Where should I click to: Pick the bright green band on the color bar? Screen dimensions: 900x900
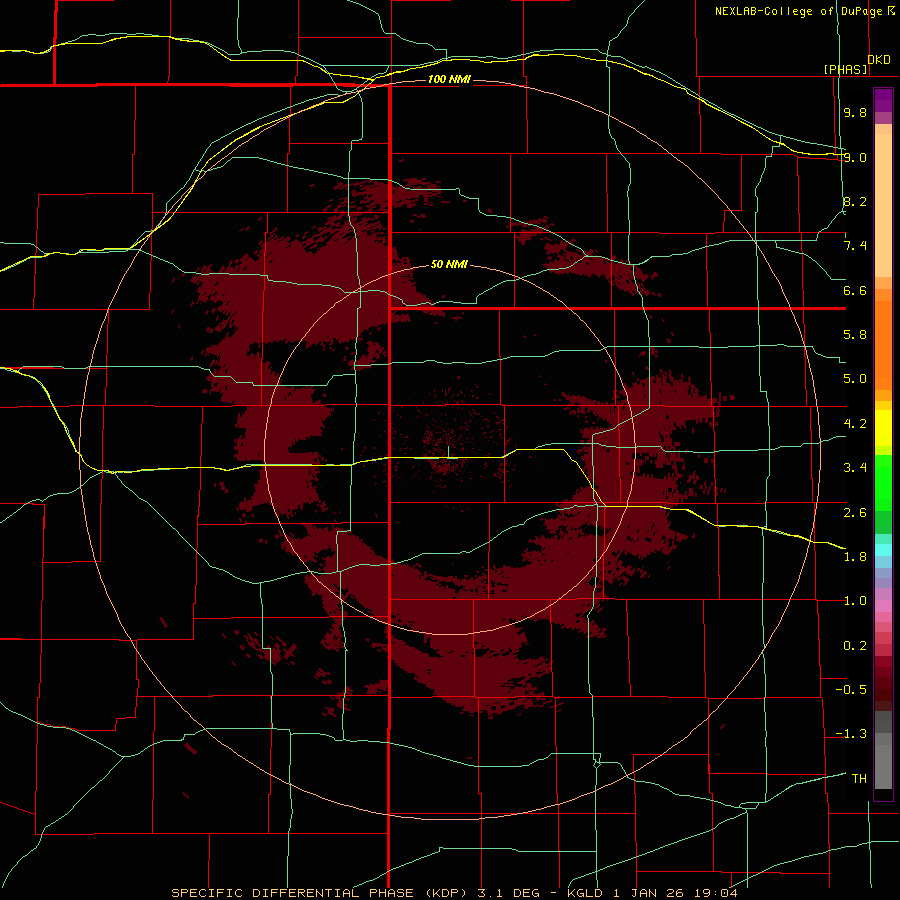pyautogui.click(x=883, y=485)
